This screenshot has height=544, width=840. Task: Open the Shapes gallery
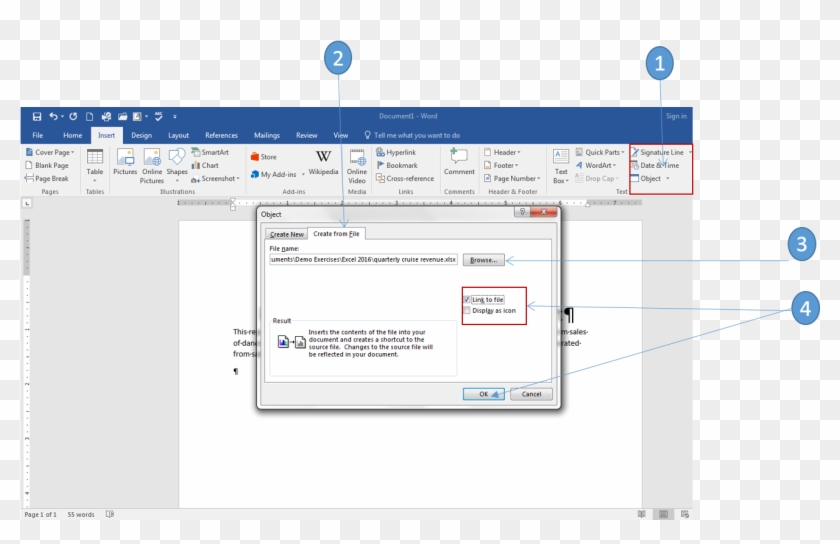177,165
